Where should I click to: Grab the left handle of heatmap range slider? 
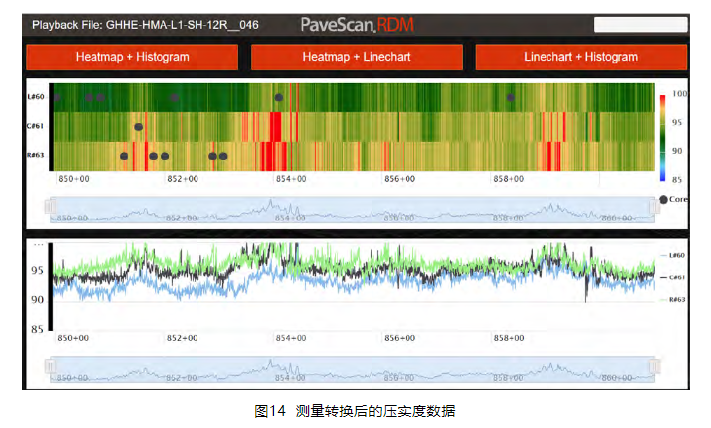click(x=50, y=208)
